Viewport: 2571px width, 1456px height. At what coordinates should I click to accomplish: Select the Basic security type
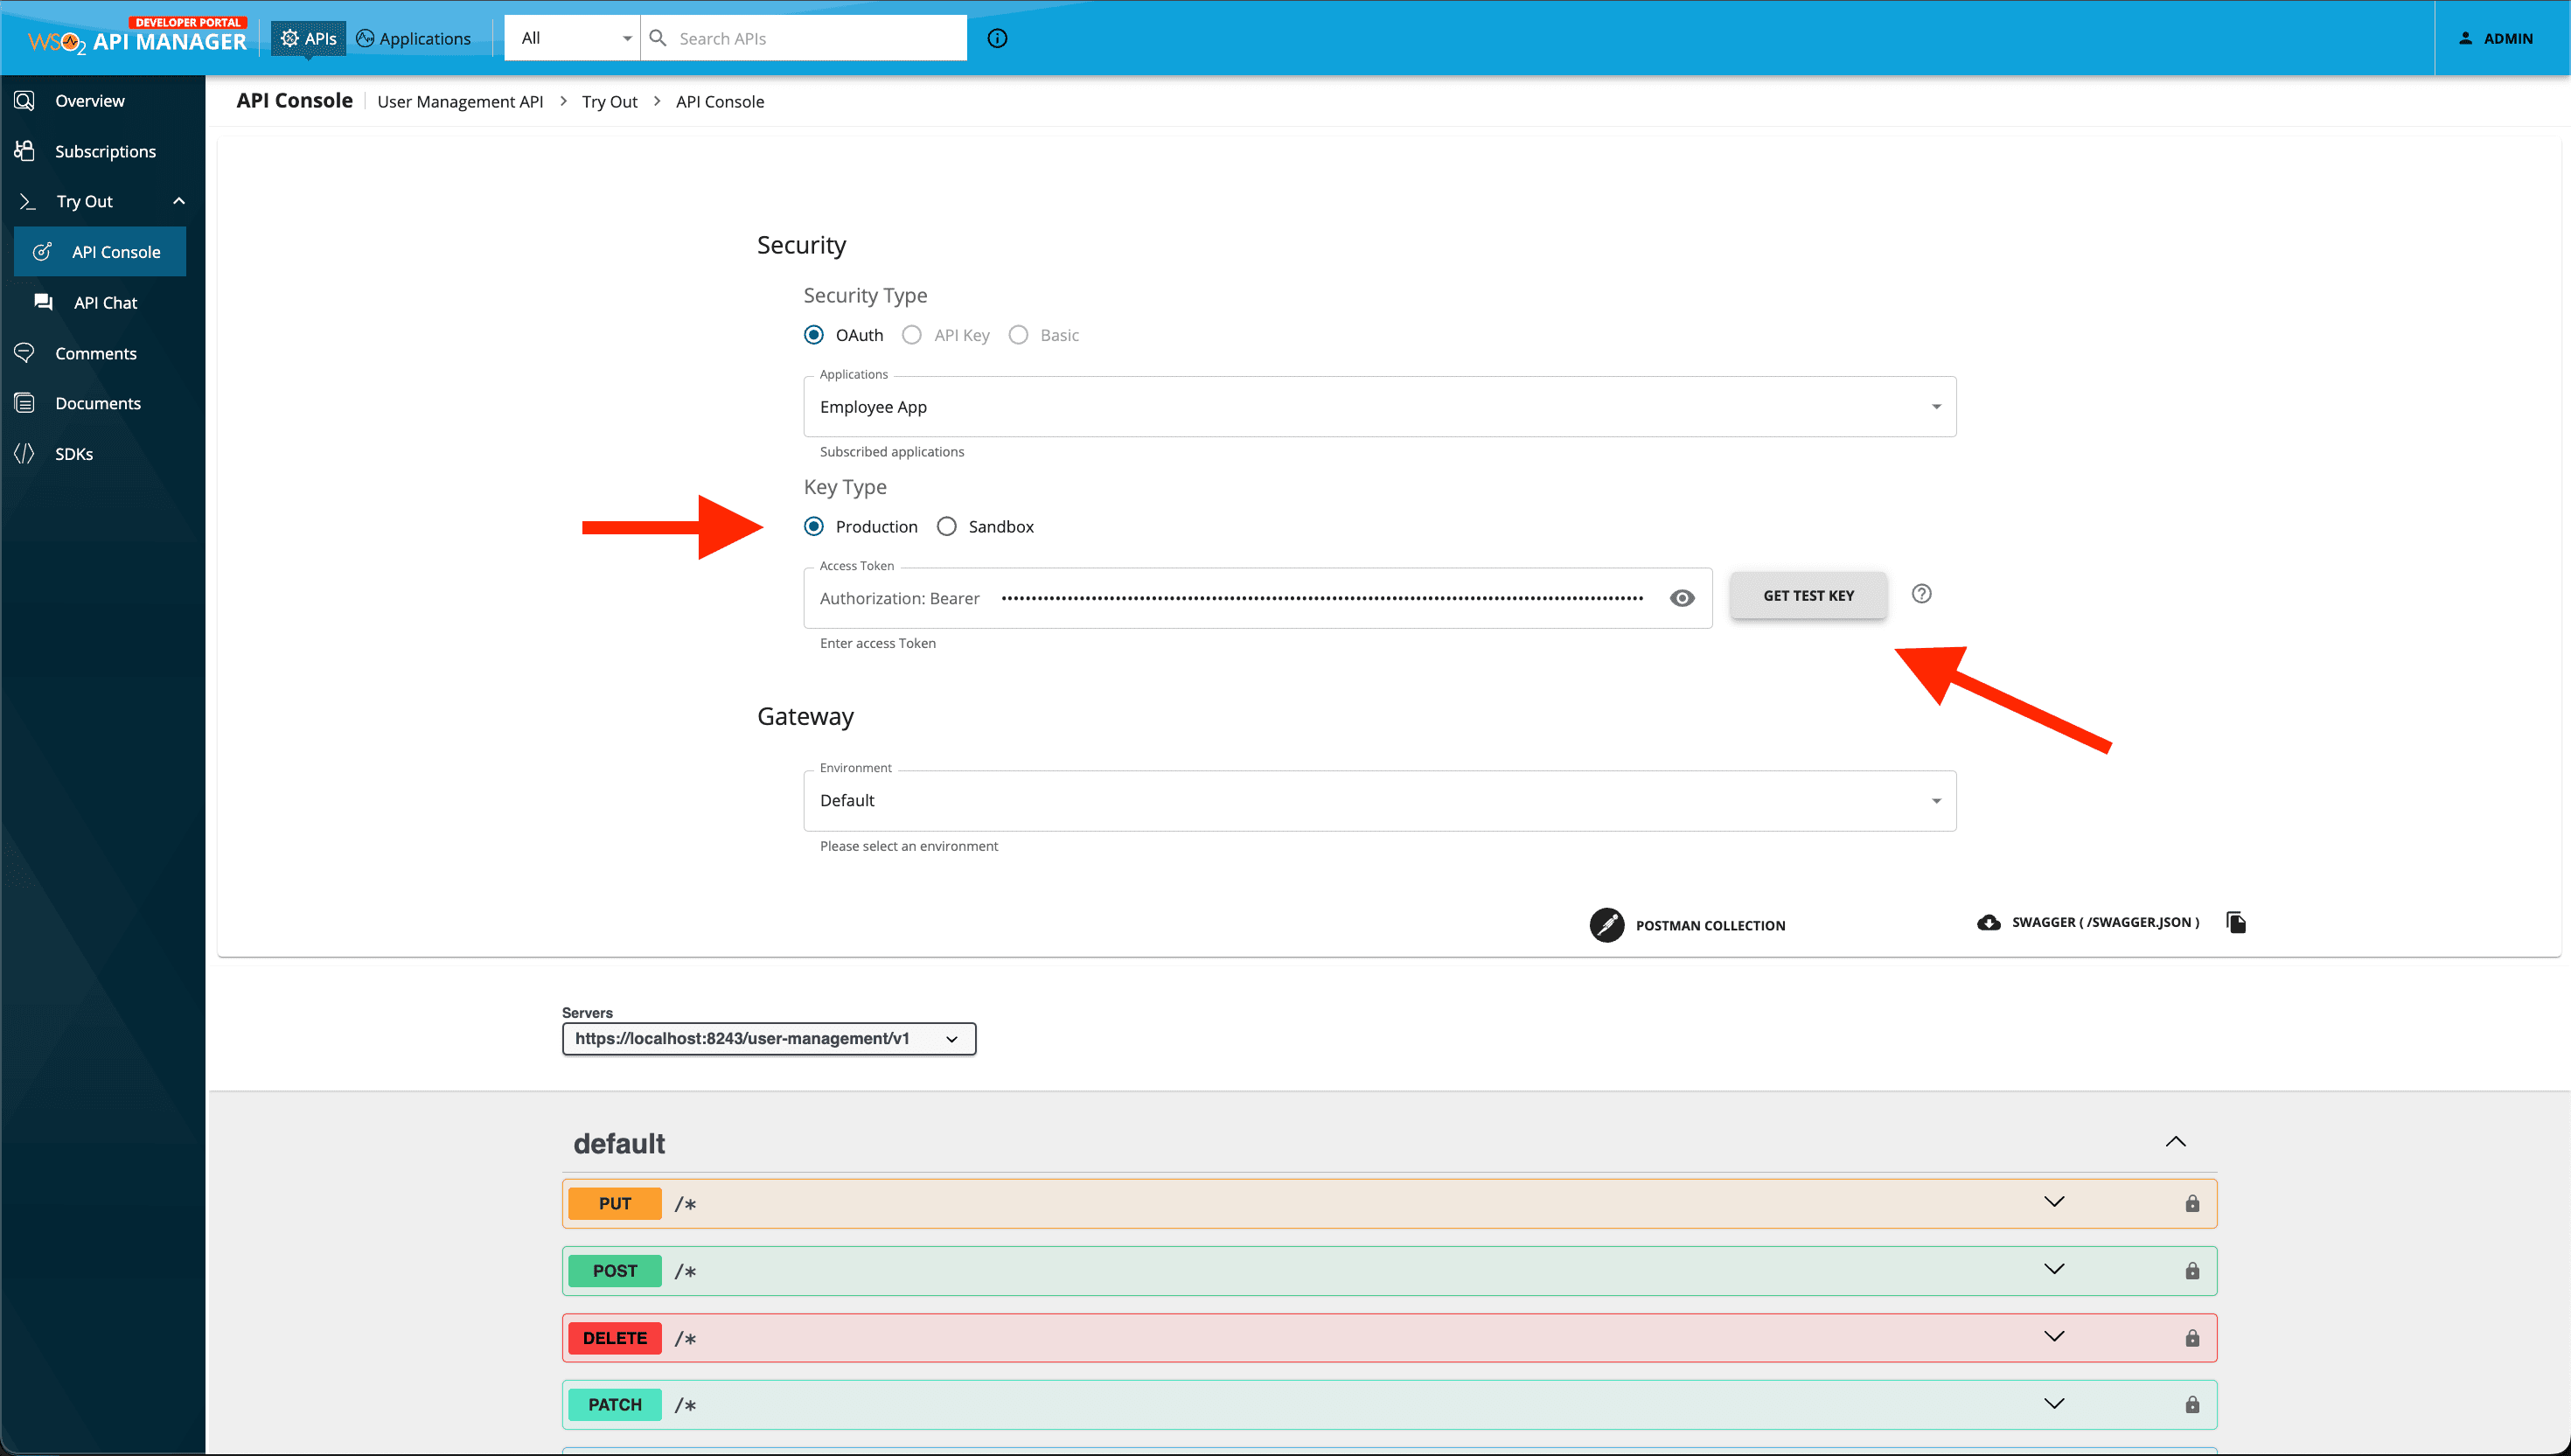pos(1018,335)
